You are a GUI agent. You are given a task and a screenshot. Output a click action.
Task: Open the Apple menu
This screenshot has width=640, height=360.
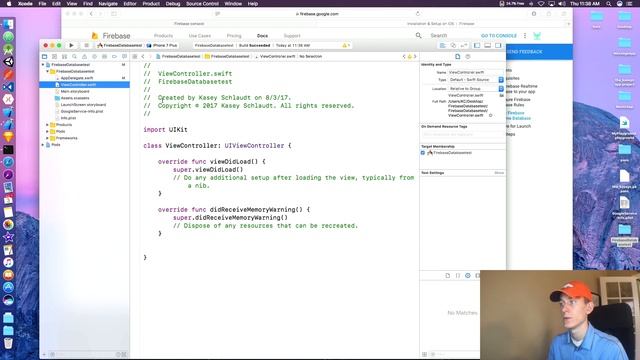[x=9, y=4]
